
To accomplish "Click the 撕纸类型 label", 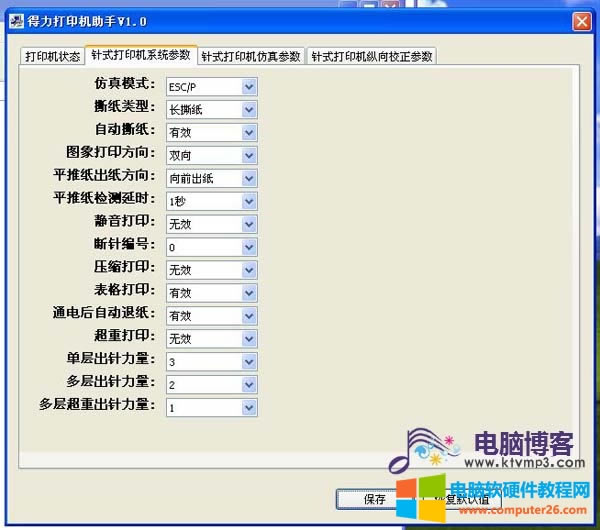I will click(125, 106).
